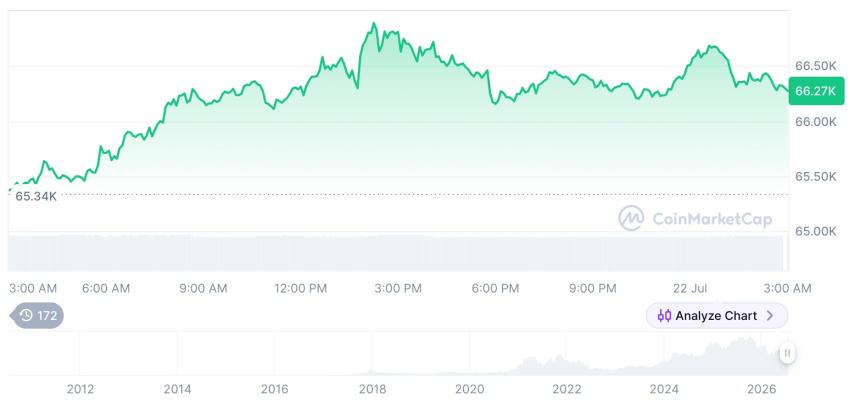Expand the Analyze Chart chevron arrow

coord(770,316)
